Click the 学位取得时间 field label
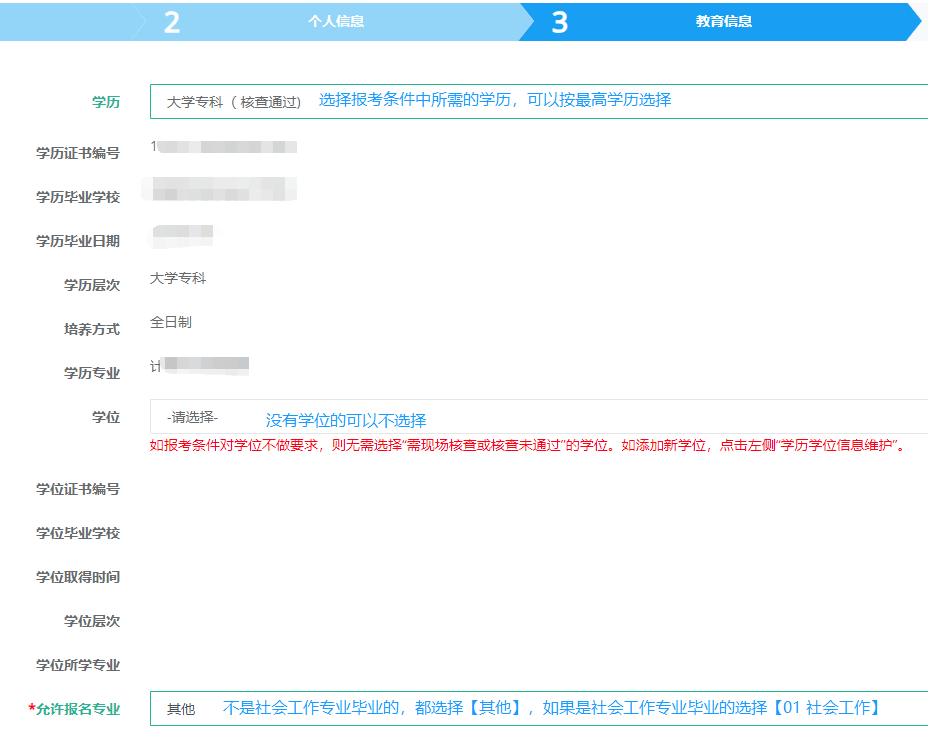This screenshot has height=729, width=928. 78,577
